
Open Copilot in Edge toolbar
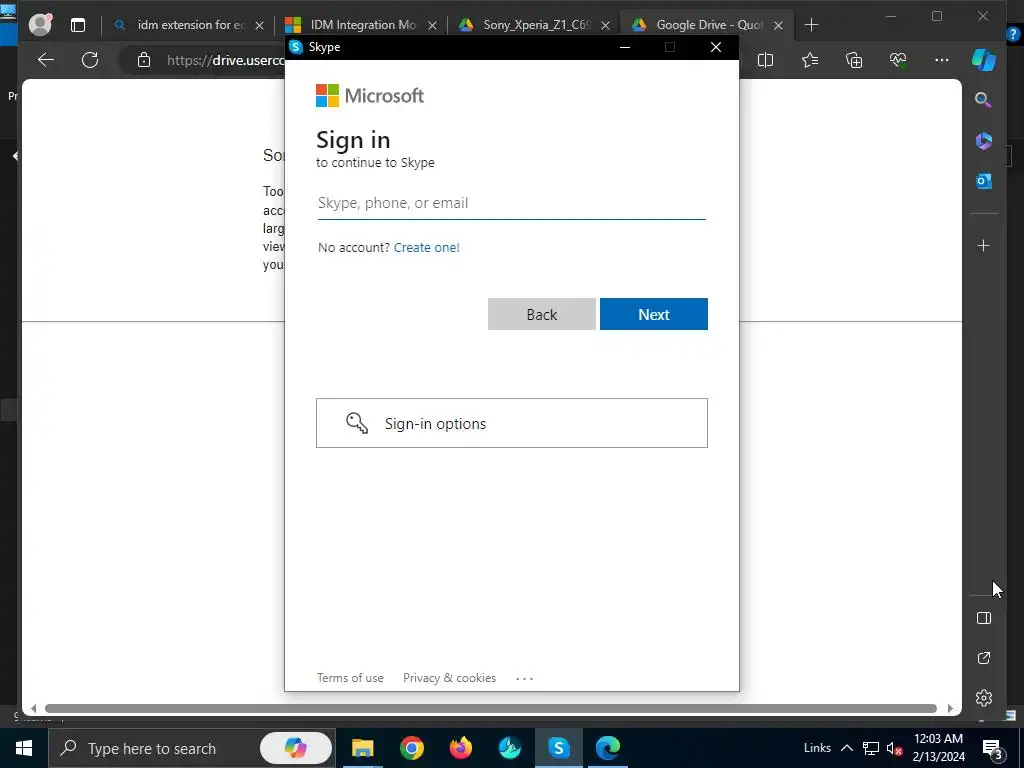point(984,60)
